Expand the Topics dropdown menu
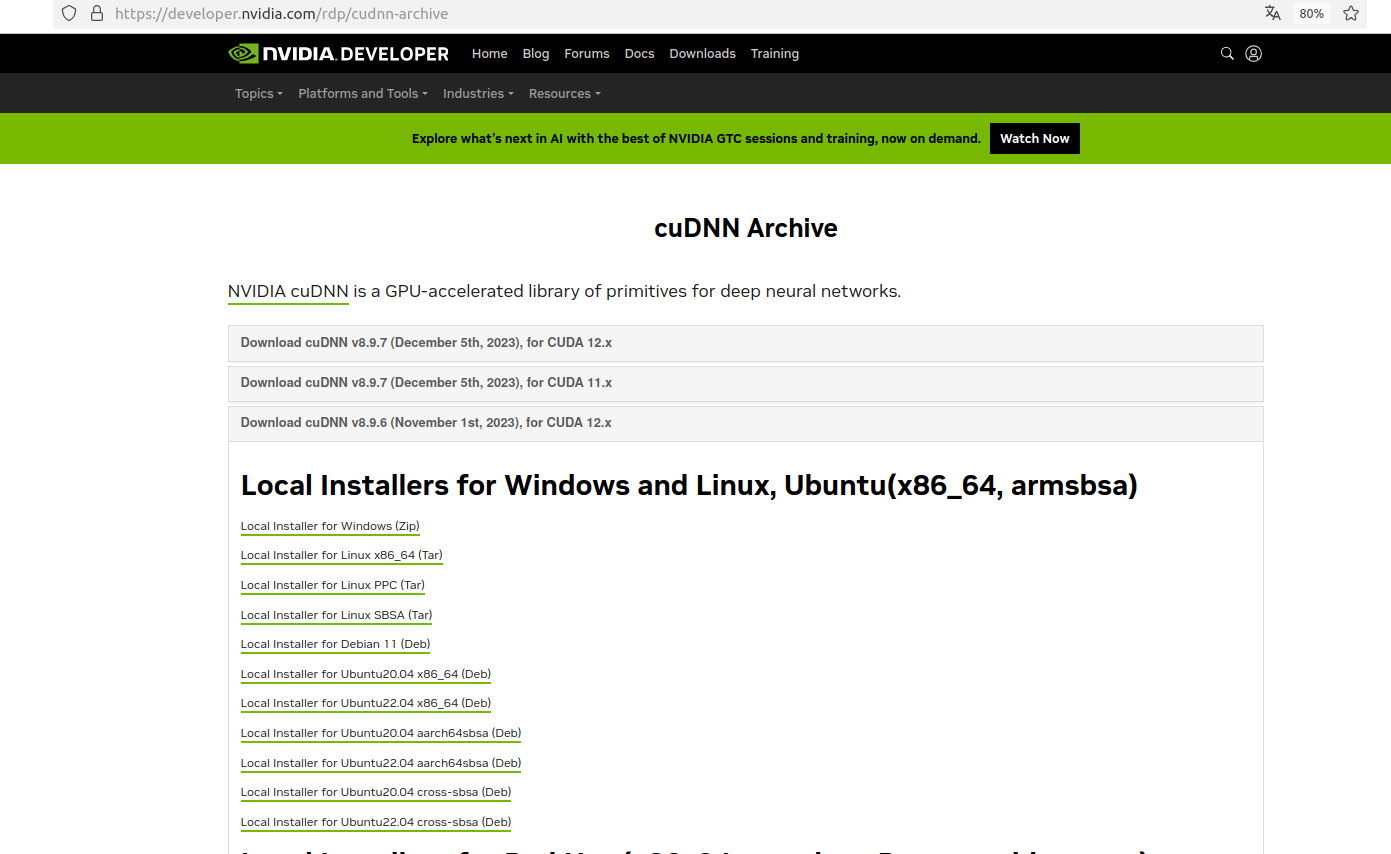 (x=259, y=93)
